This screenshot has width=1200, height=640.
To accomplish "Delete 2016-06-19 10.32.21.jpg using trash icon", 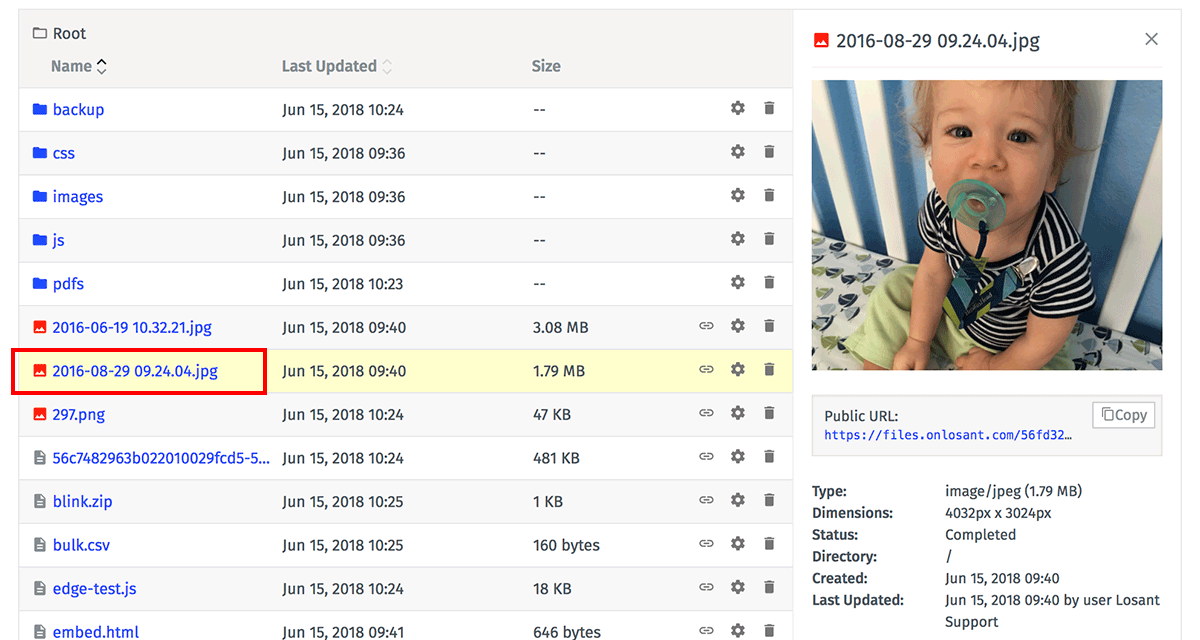I will tap(769, 326).
